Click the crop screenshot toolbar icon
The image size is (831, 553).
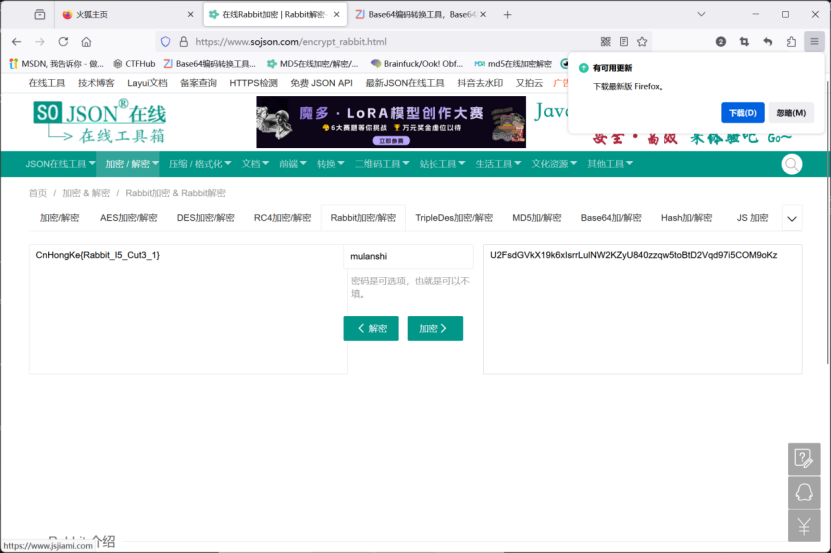[744, 42]
